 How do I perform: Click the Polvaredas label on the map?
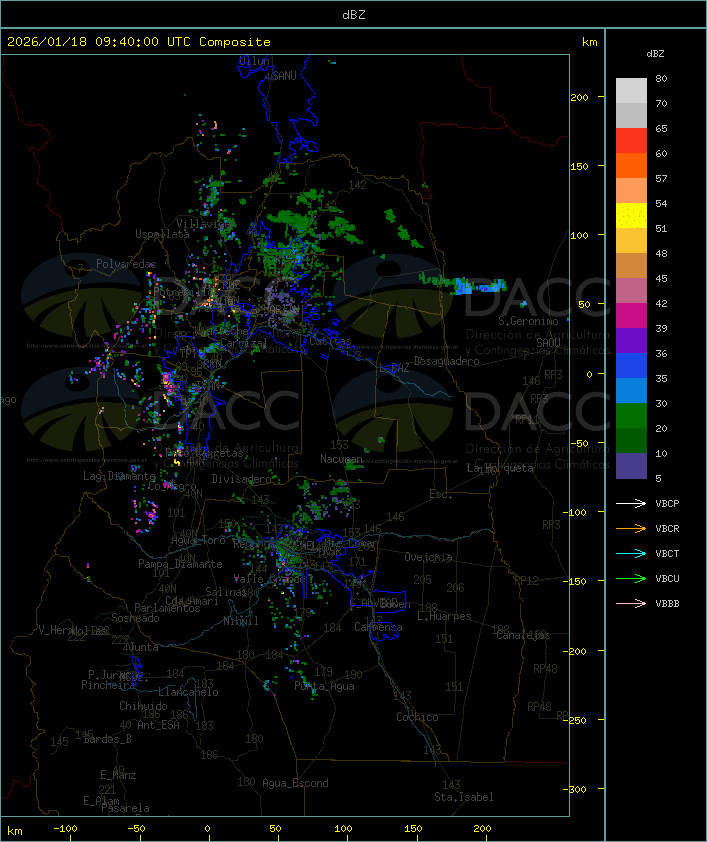click(x=126, y=263)
